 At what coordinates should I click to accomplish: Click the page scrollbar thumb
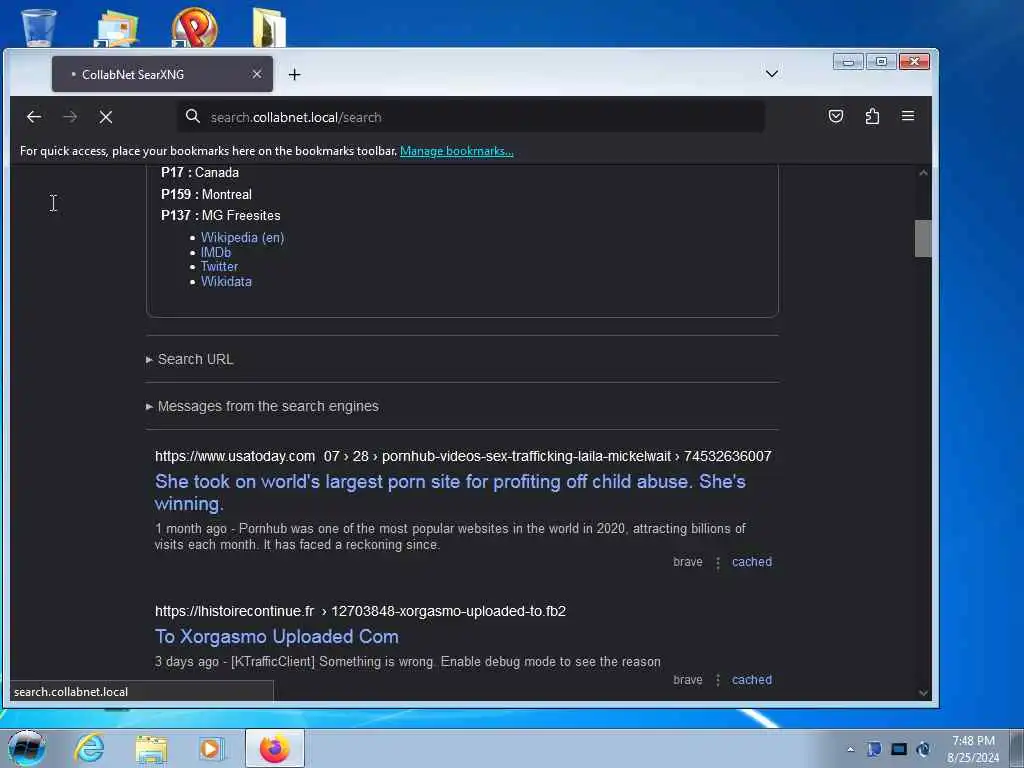click(x=923, y=238)
